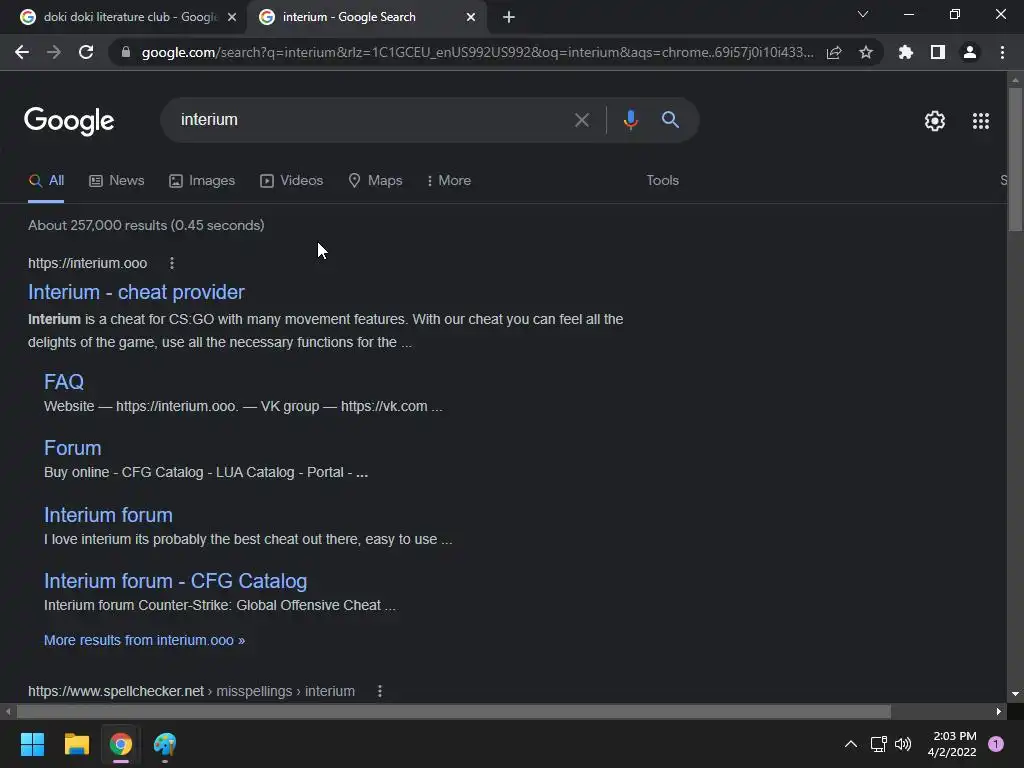
Task: Click the https://interium.ooo URL text
Action: pyautogui.click(x=88, y=263)
